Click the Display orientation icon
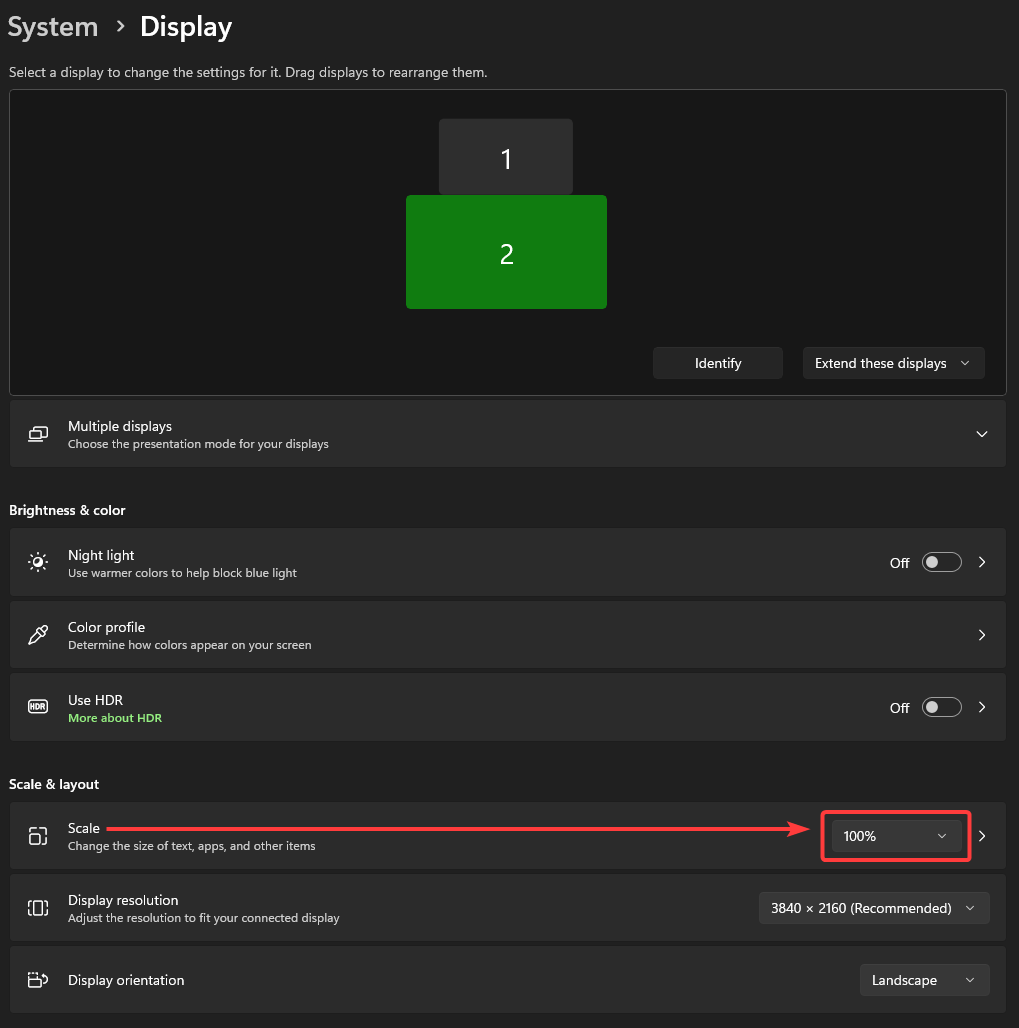The image size is (1019, 1028). tap(38, 980)
